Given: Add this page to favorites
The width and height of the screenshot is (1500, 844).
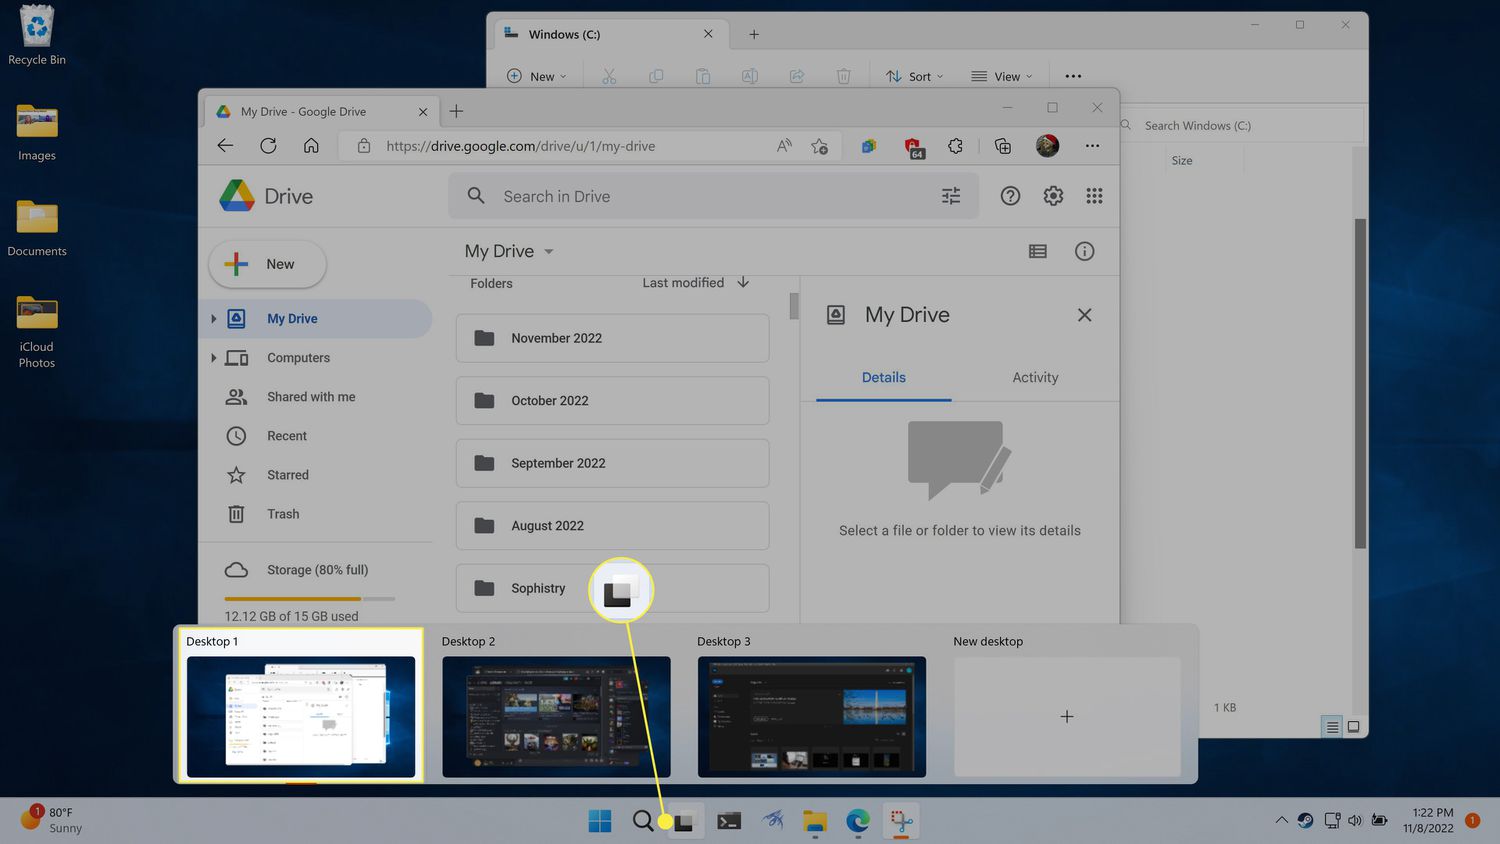Looking at the screenshot, I should (x=819, y=146).
